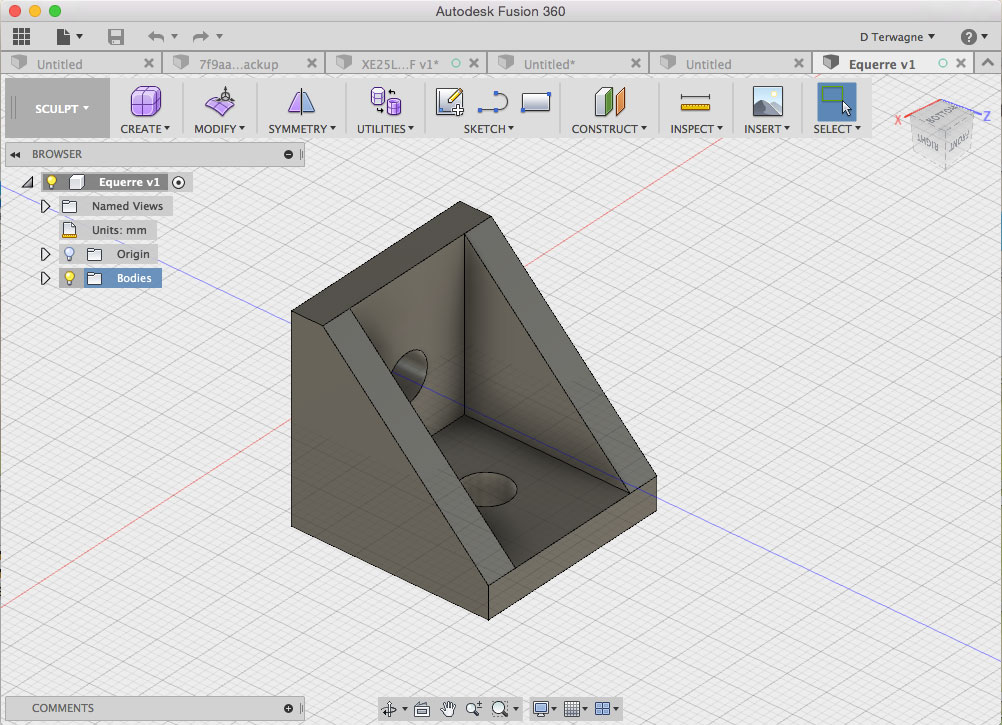Open Grid and Snaps settings icon
This screenshot has height=725, width=1002.
(x=572, y=708)
